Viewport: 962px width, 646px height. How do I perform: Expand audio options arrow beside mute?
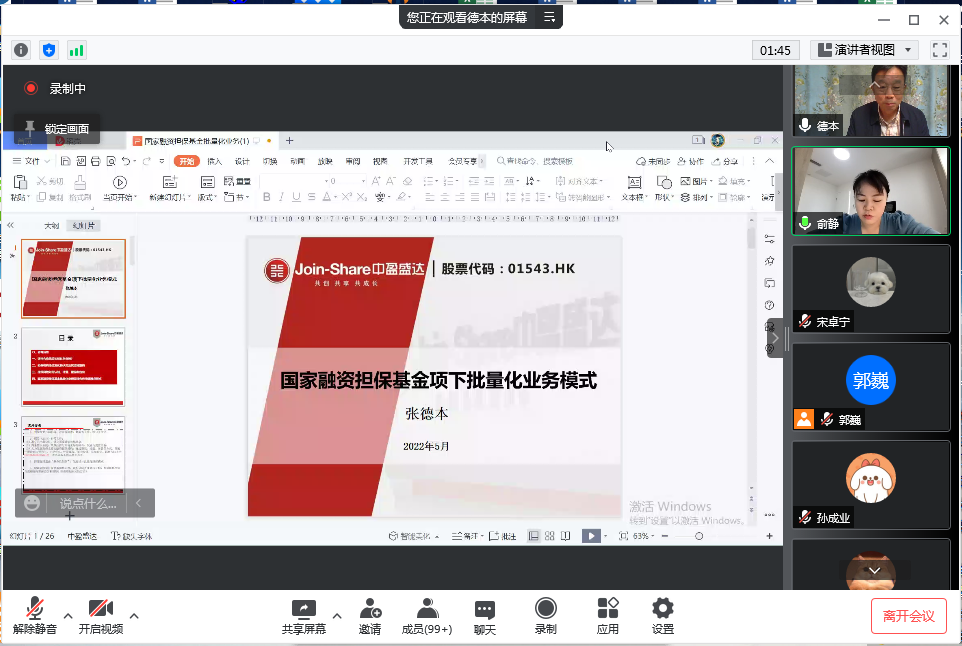[68, 616]
